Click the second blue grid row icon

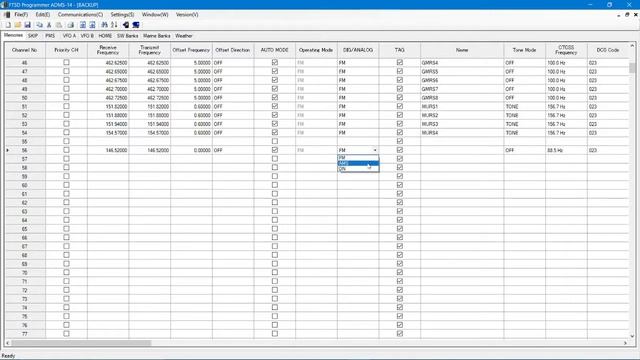coord(92,25)
